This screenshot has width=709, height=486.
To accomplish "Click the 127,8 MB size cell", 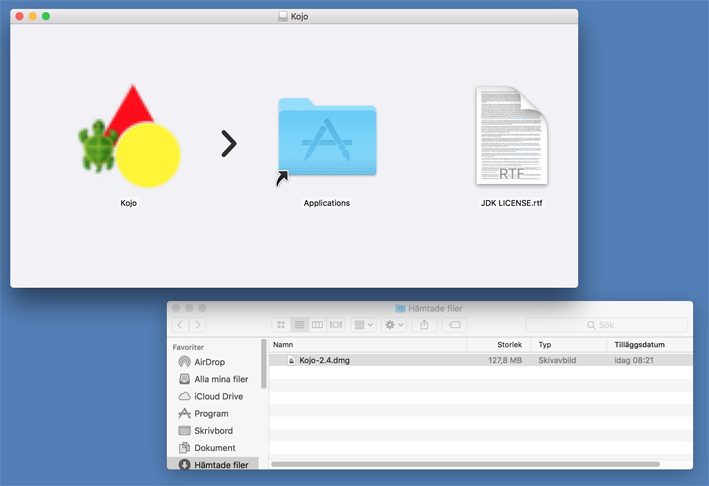I will click(505, 360).
